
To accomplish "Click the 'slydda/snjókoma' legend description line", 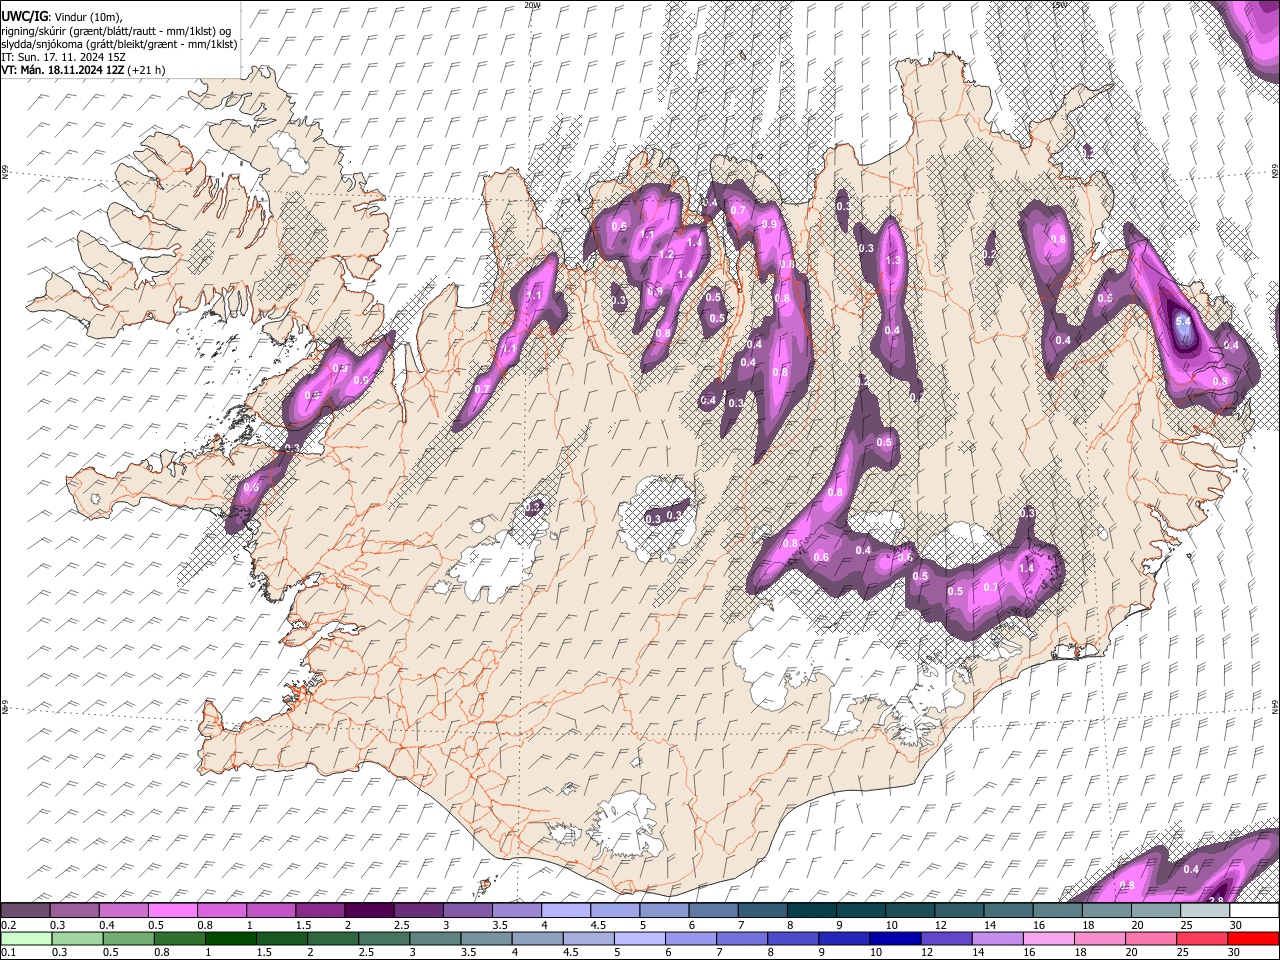I will 119,44.
